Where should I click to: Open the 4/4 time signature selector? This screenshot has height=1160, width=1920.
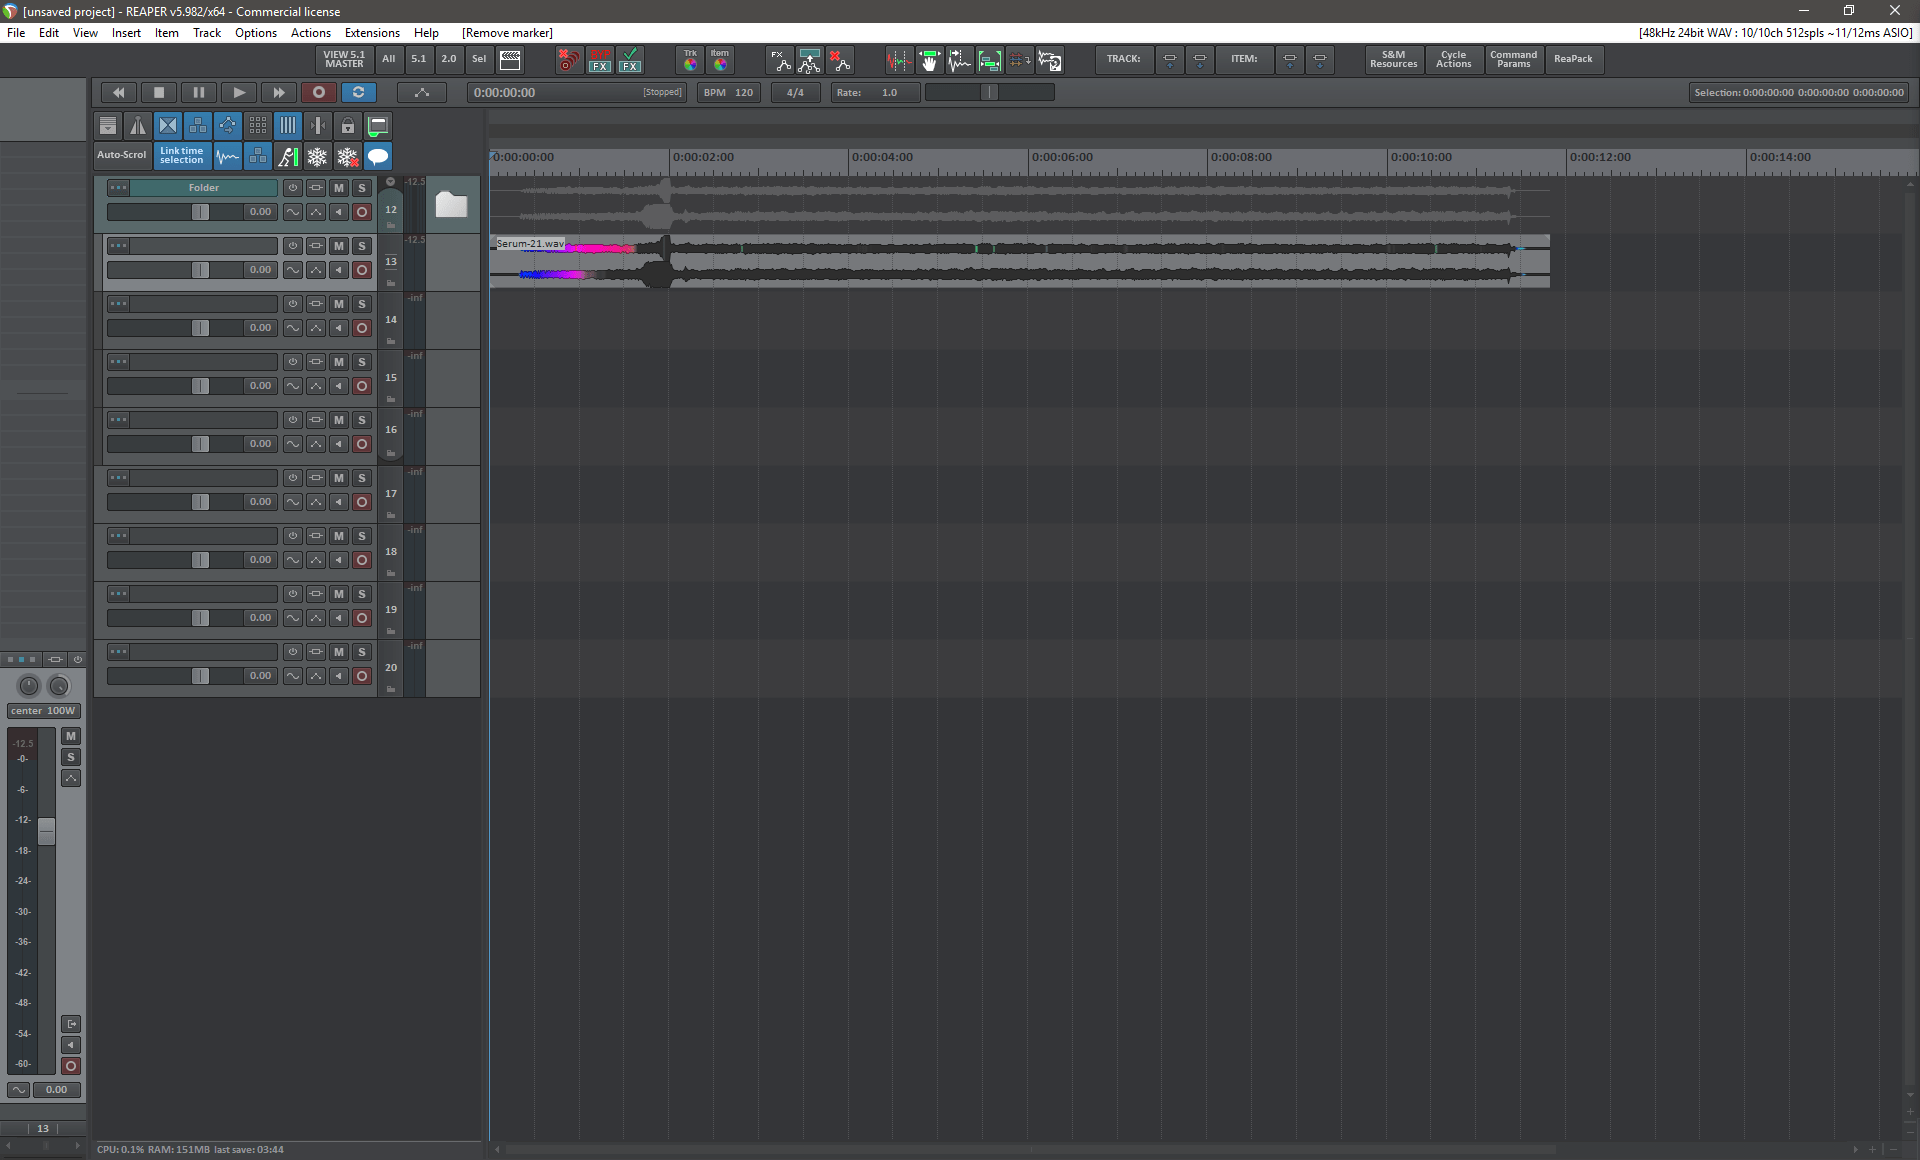[795, 92]
